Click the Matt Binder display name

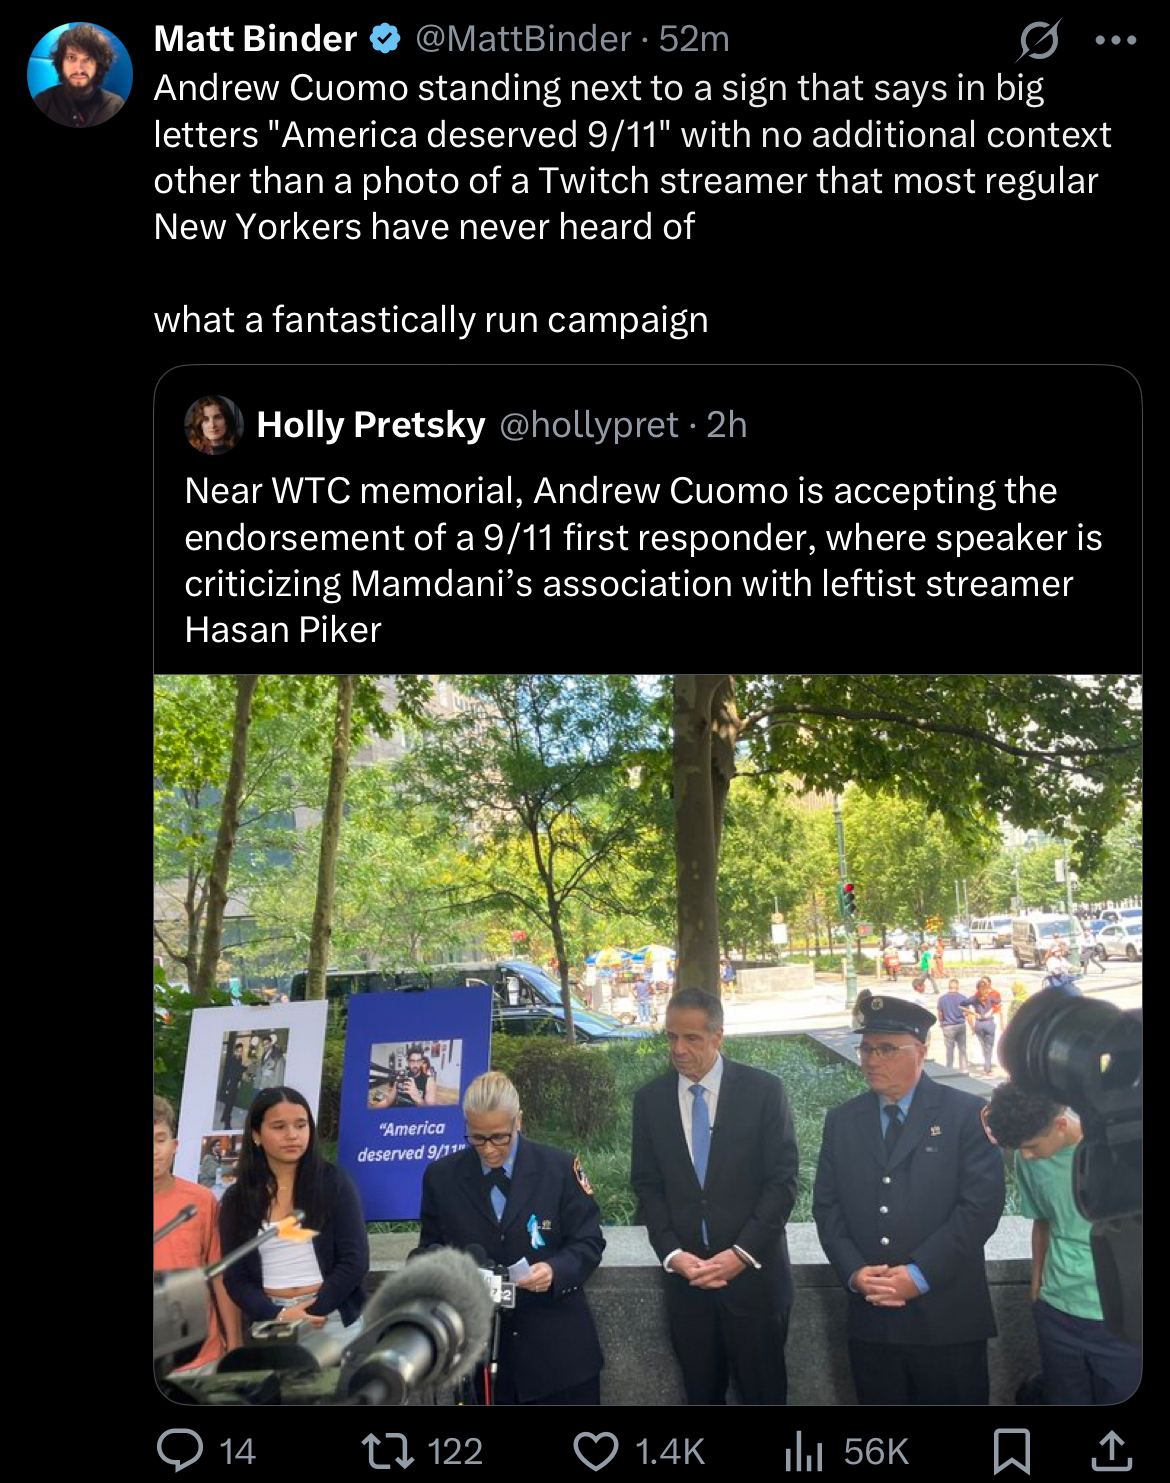tap(255, 39)
